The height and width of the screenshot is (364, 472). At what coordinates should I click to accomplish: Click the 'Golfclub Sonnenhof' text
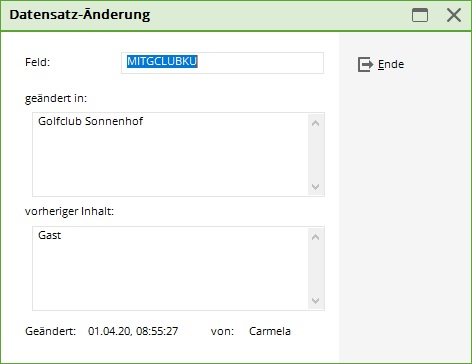coord(90,121)
